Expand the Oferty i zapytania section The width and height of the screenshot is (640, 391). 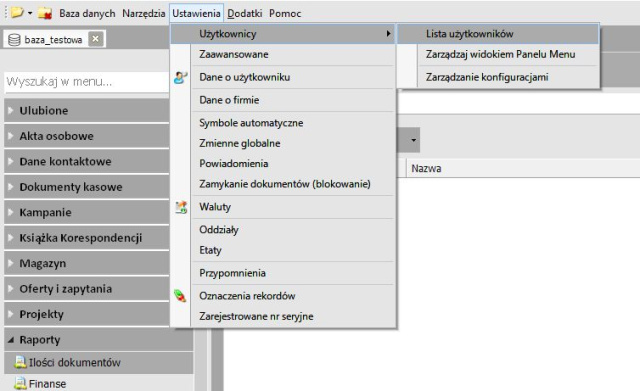tap(86, 289)
